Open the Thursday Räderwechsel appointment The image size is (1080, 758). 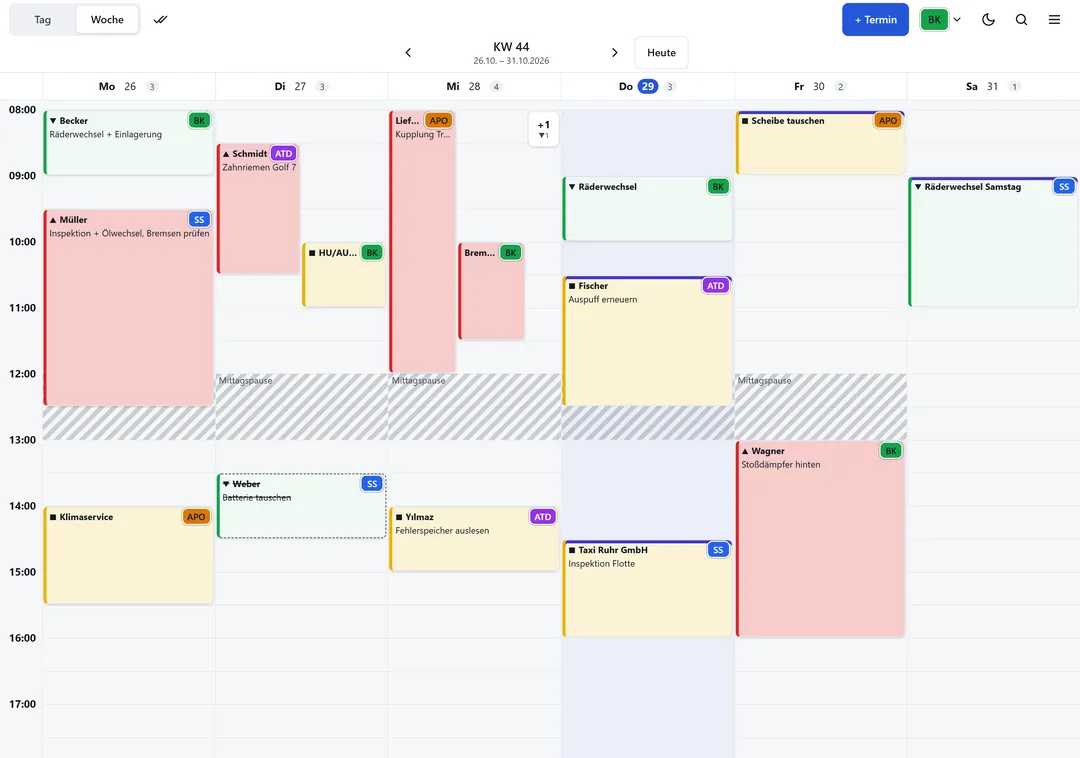[x=647, y=209]
